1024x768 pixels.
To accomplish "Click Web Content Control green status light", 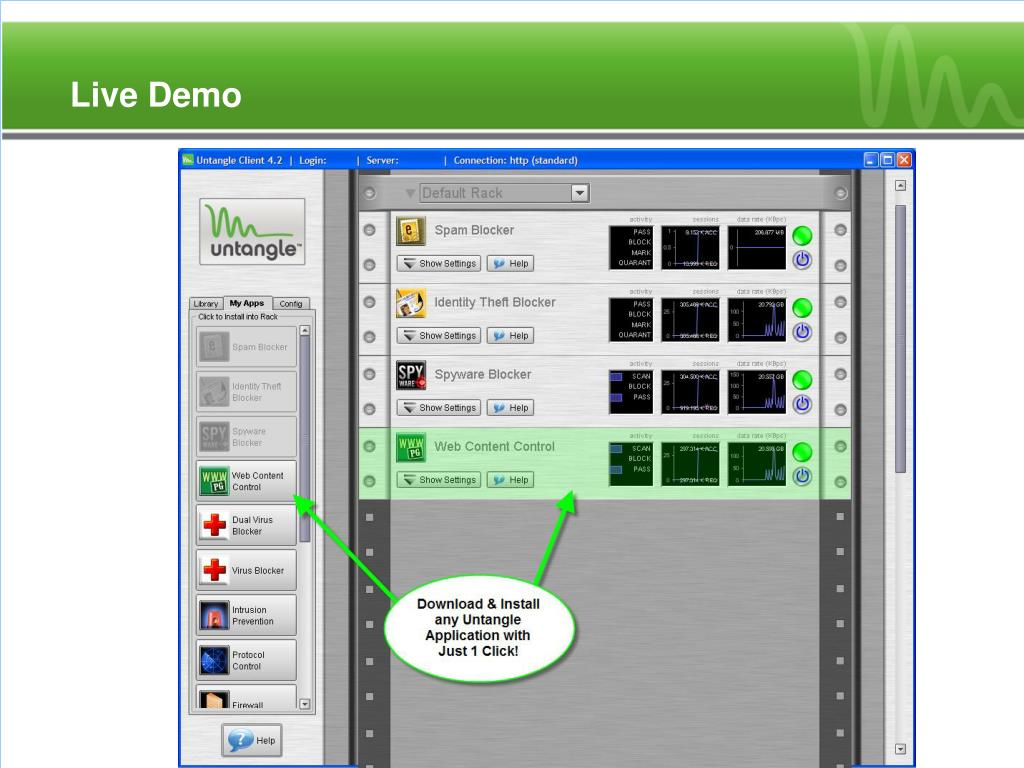I will (802, 452).
